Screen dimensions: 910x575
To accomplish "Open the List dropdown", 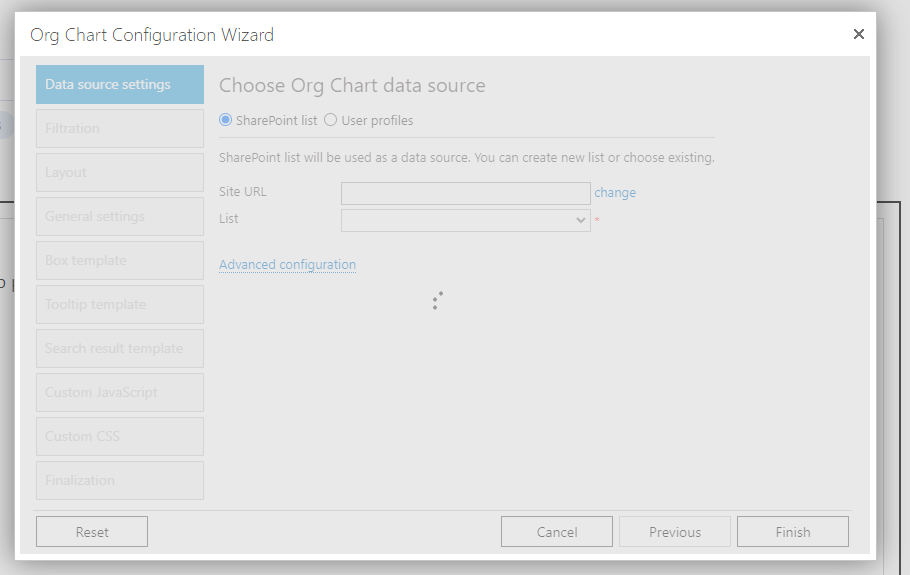I will pos(465,220).
